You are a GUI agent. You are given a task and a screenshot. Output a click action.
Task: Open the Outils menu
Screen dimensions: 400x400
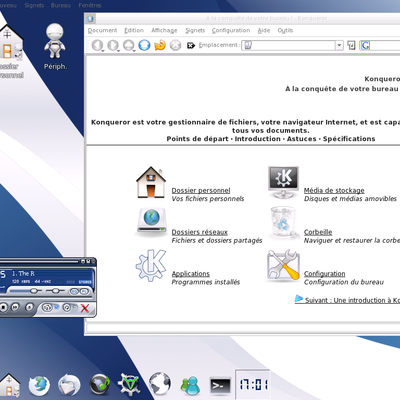285,30
